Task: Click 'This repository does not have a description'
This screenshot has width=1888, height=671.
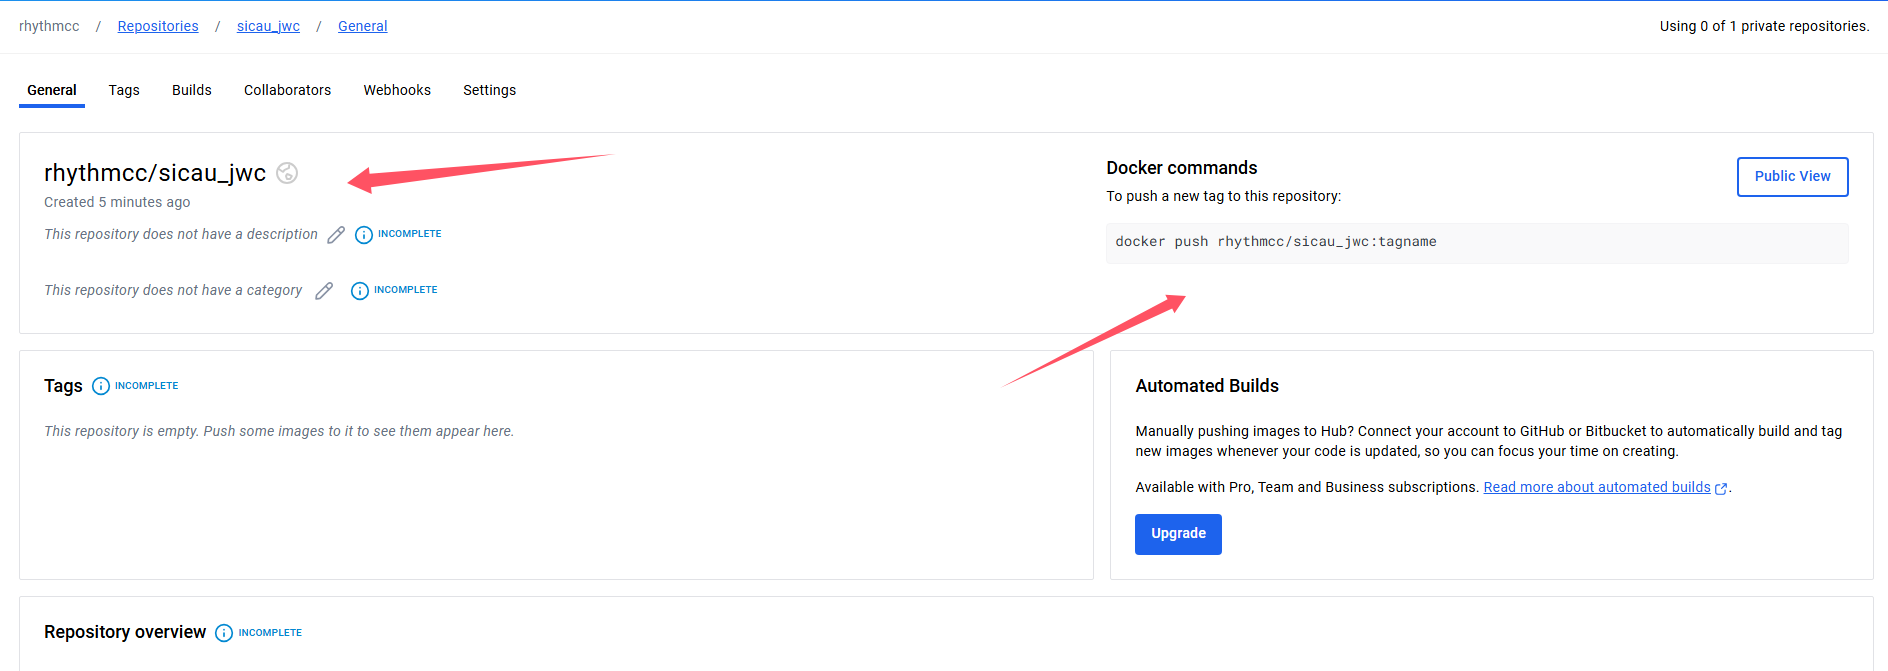Action: point(181,234)
